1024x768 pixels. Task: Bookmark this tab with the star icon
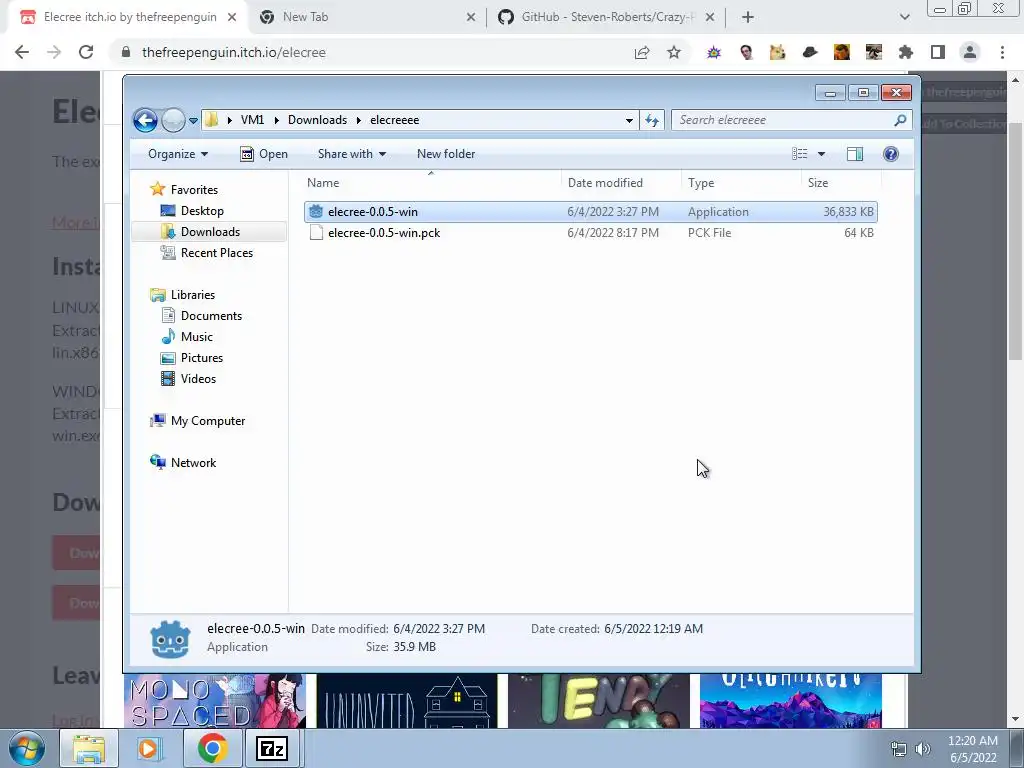tap(674, 52)
